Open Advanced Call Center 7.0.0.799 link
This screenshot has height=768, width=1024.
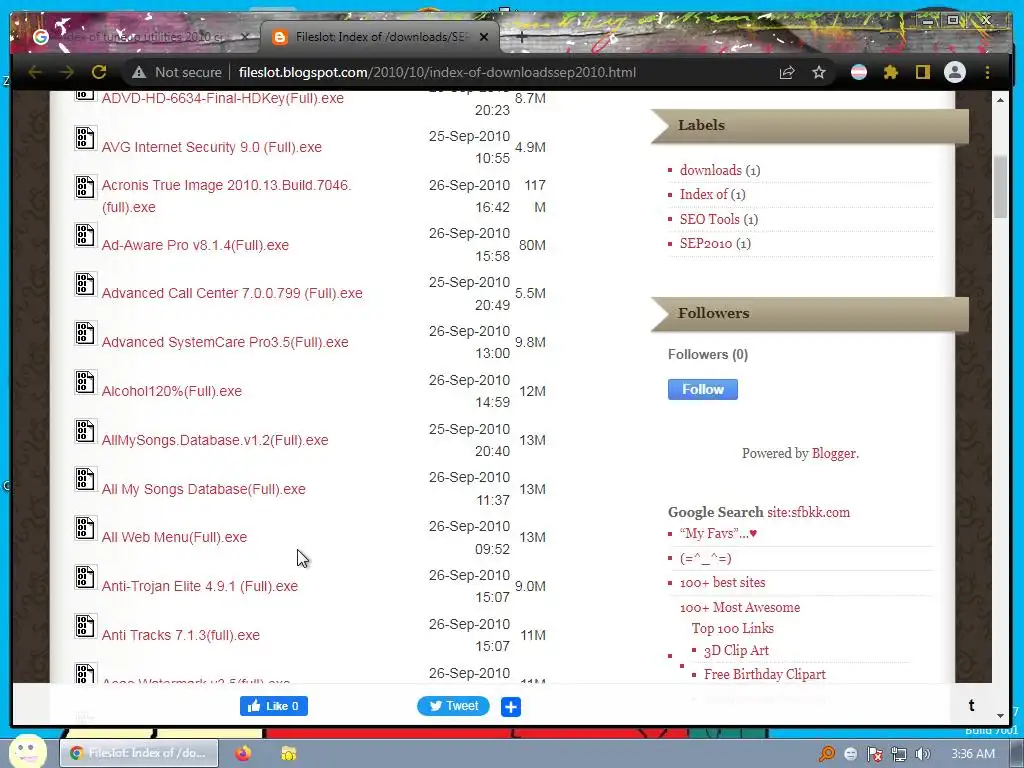coord(232,293)
